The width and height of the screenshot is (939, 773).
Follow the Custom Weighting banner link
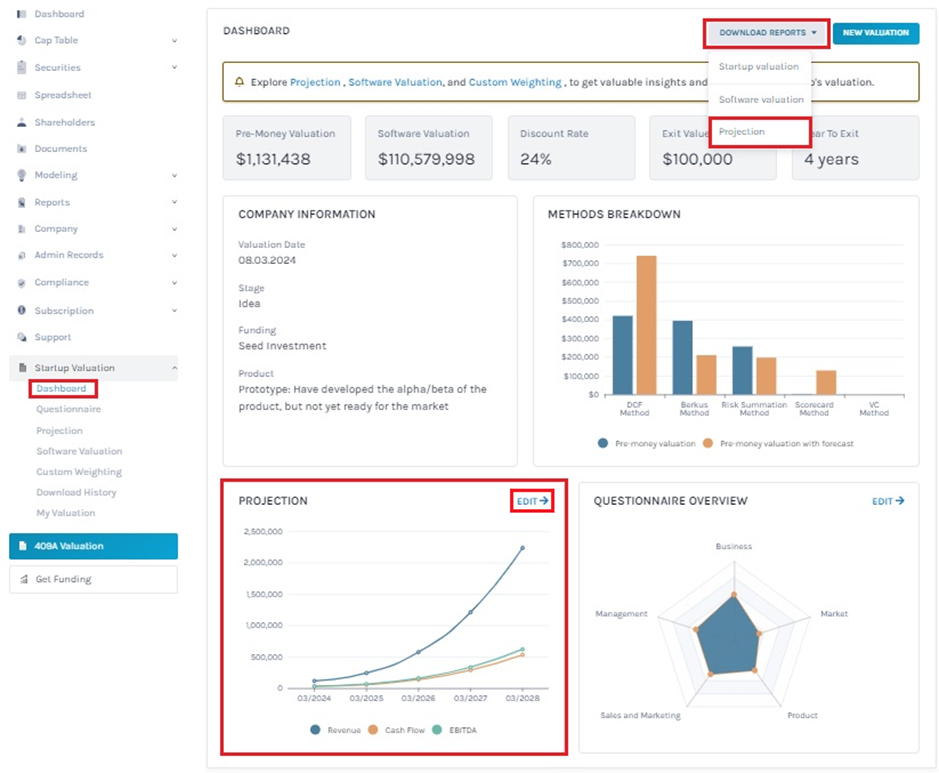[515, 82]
